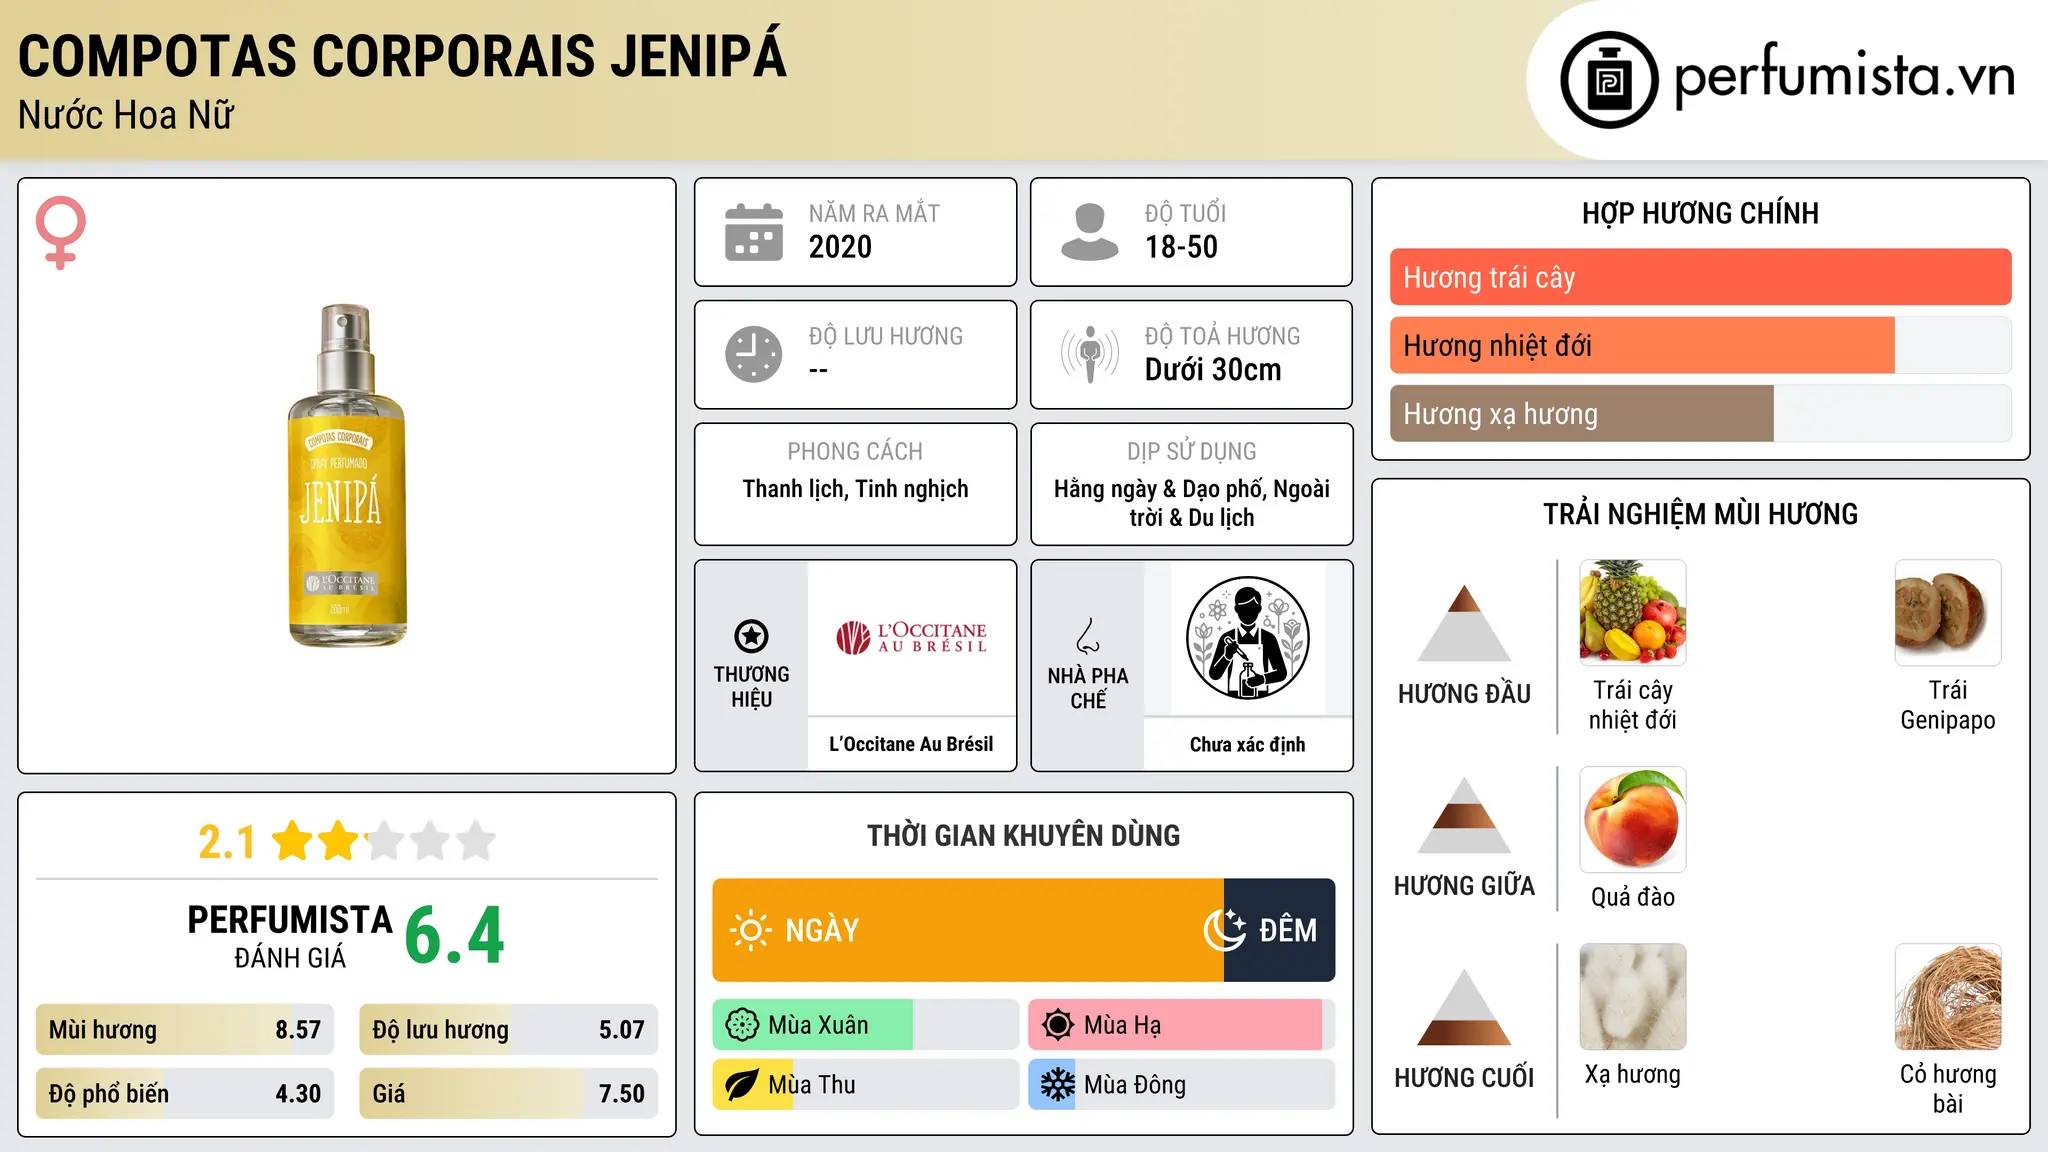
Task: Click the Nước Hoa Nữ subtitle
Action: point(126,115)
